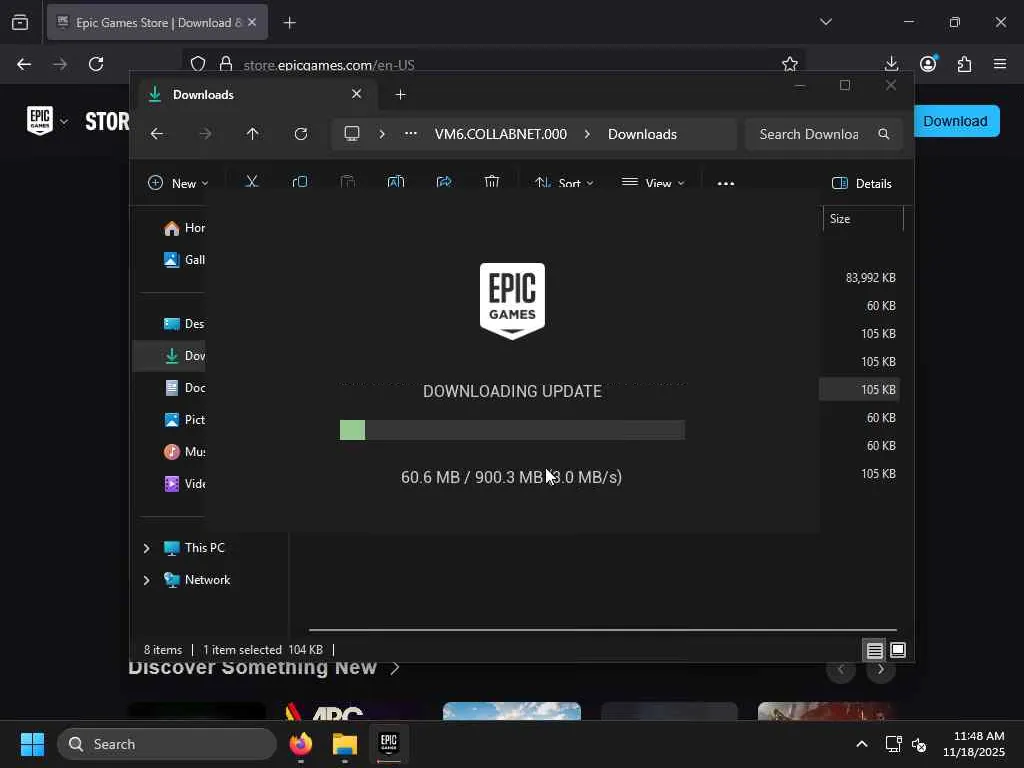The height and width of the screenshot is (768, 1024).
Task: Click the Share icon in Explorer toolbar
Action: pos(444,182)
